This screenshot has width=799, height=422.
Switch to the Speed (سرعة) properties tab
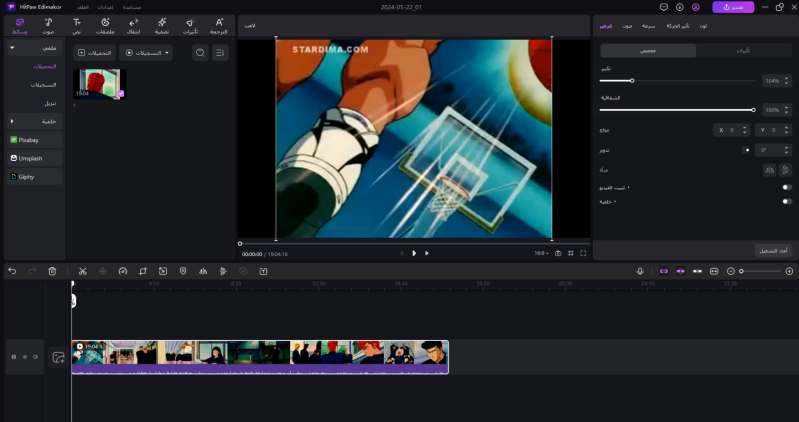648,26
